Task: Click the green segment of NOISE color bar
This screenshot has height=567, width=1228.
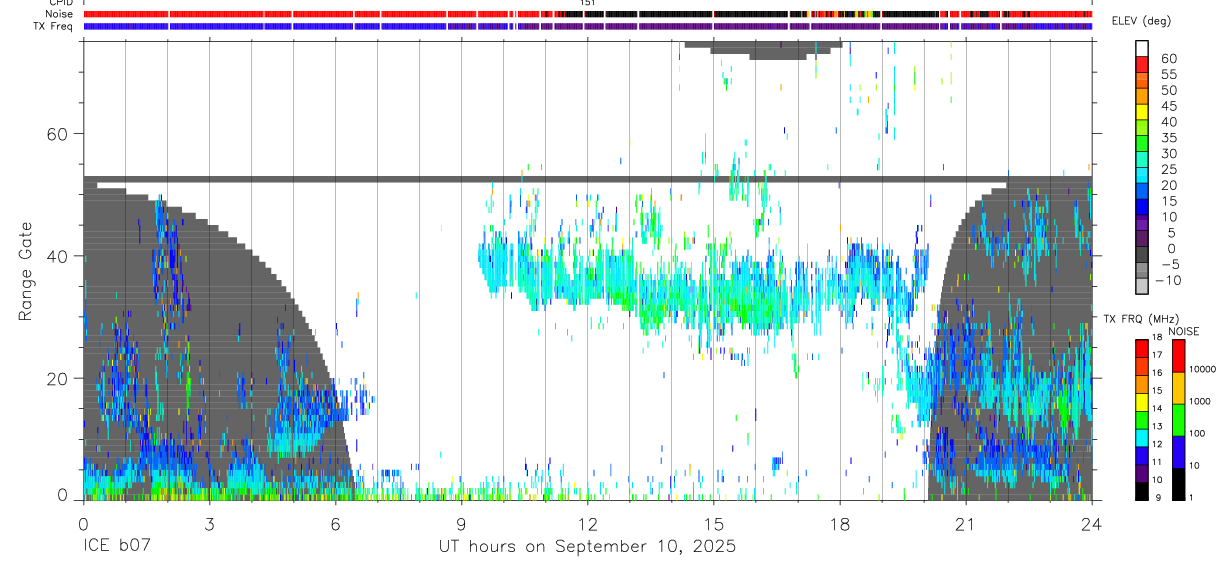Action: pyautogui.click(x=1179, y=420)
